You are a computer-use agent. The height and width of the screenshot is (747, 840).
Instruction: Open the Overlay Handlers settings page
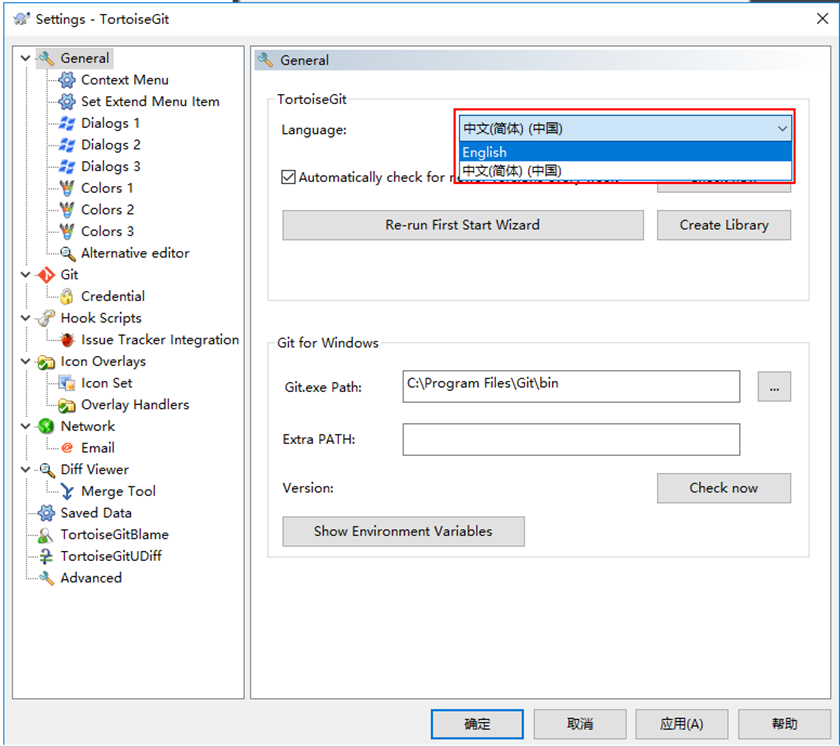click(135, 405)
